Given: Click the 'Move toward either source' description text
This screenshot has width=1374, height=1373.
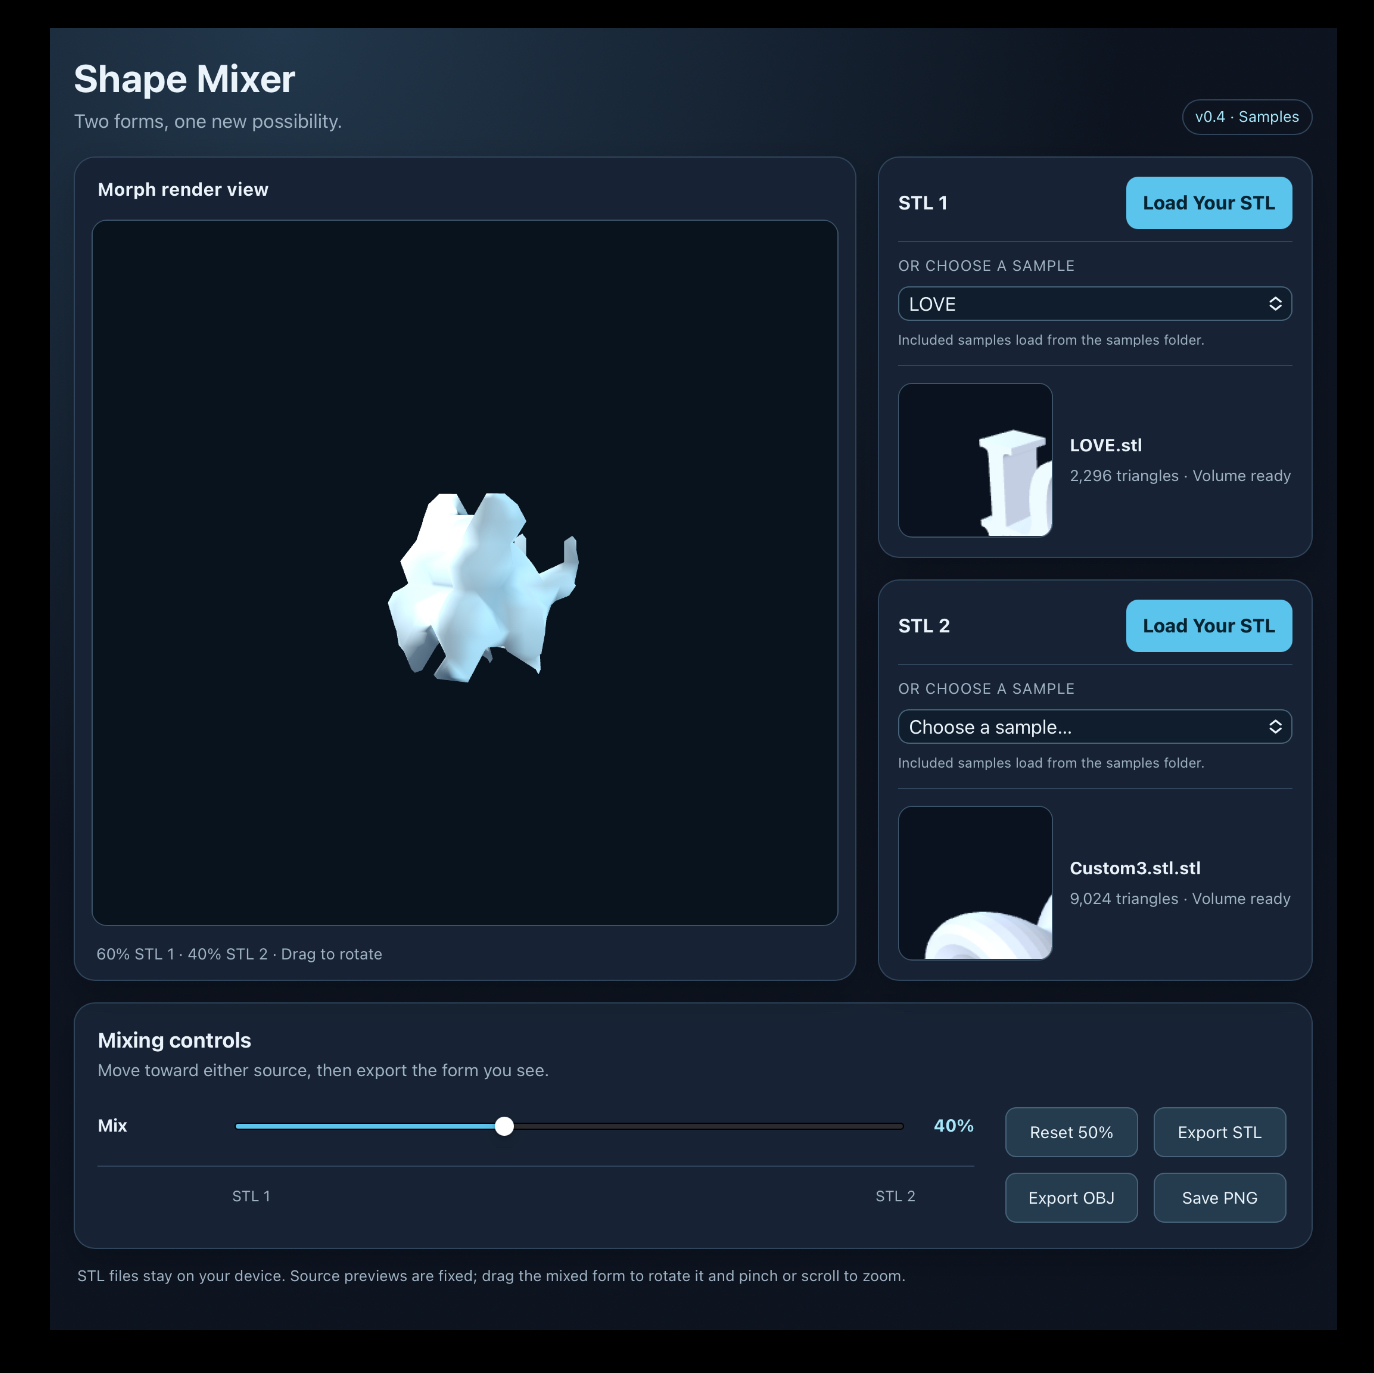Looking at the screenshot, I should click(x=323, y=1071).
